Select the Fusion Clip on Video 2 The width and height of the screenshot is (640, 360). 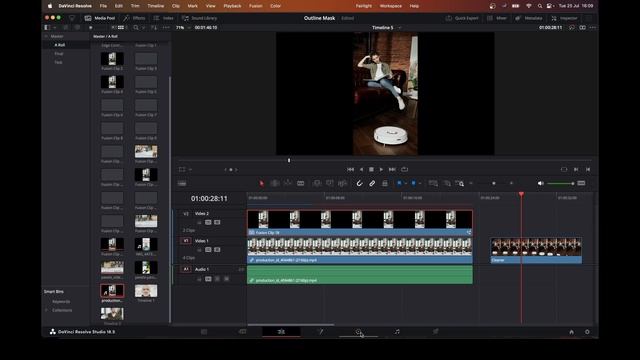(360, 223)
